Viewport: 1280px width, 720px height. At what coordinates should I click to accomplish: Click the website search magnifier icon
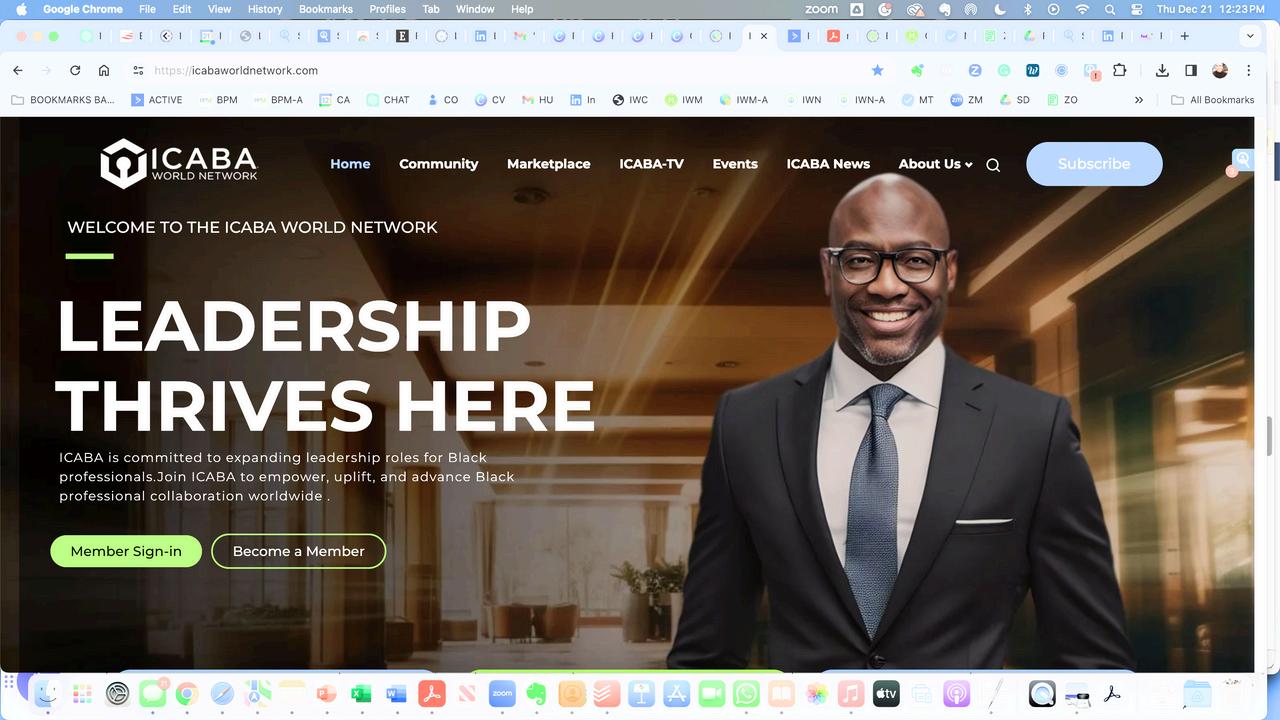[993, 165]
